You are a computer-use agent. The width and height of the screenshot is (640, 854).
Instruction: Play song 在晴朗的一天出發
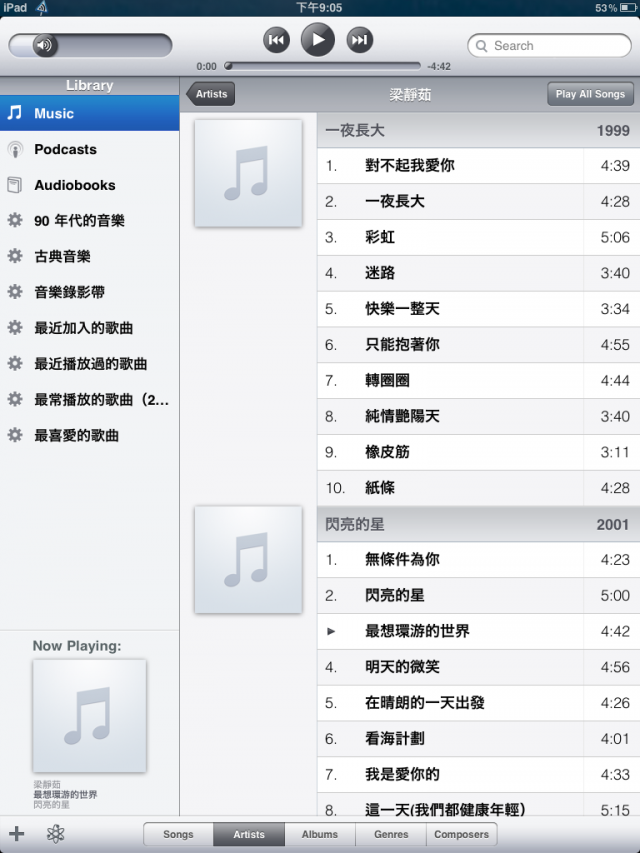pos(478,703)
